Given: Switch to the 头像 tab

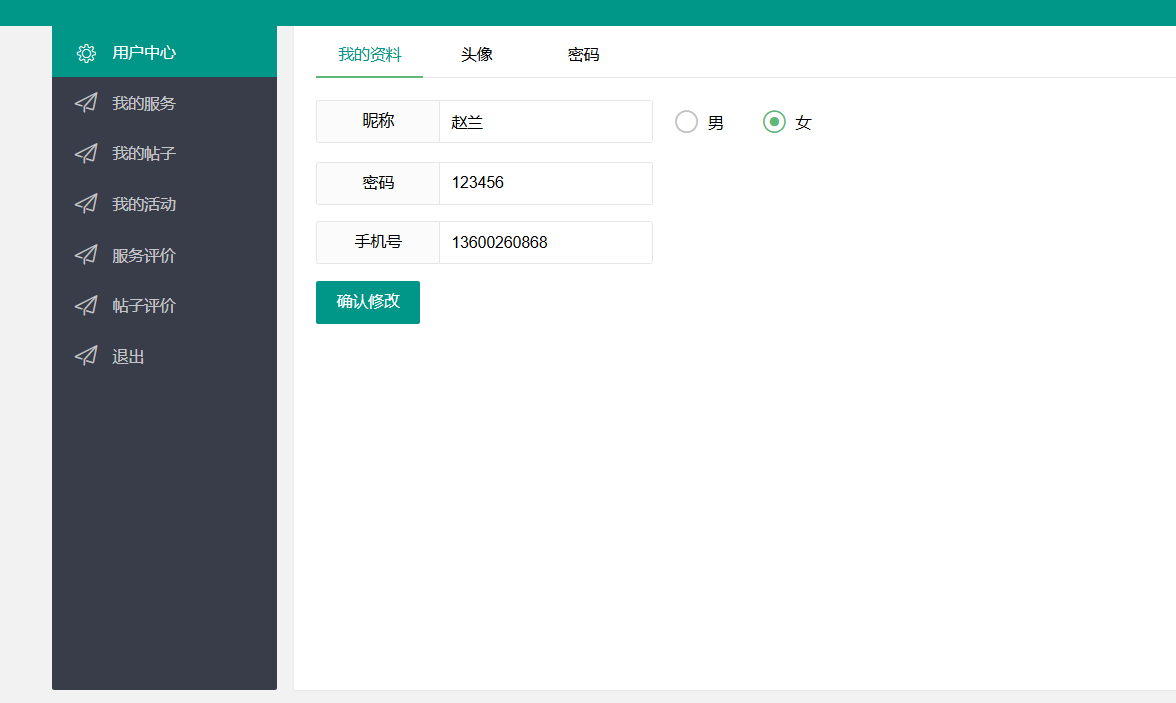Looking at the screenshot, I should (x=477, y=55).
